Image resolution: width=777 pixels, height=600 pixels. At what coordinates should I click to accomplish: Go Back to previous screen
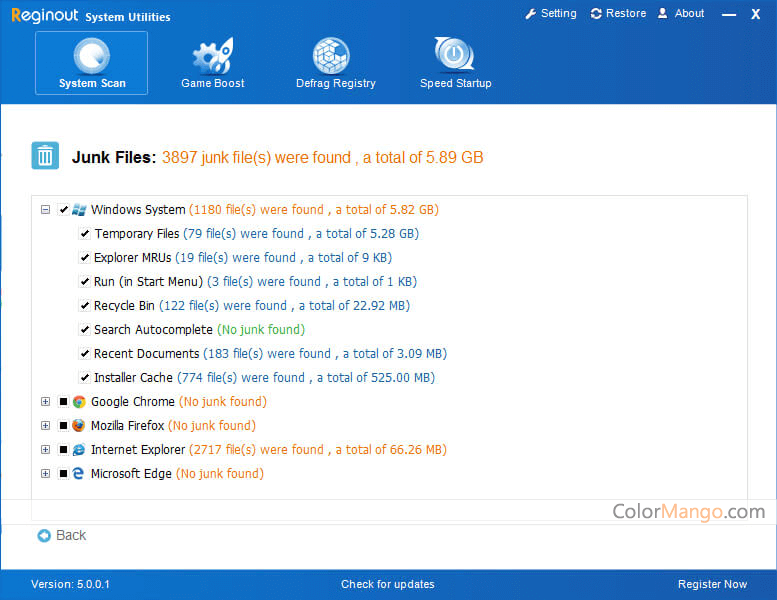point(71,536)
